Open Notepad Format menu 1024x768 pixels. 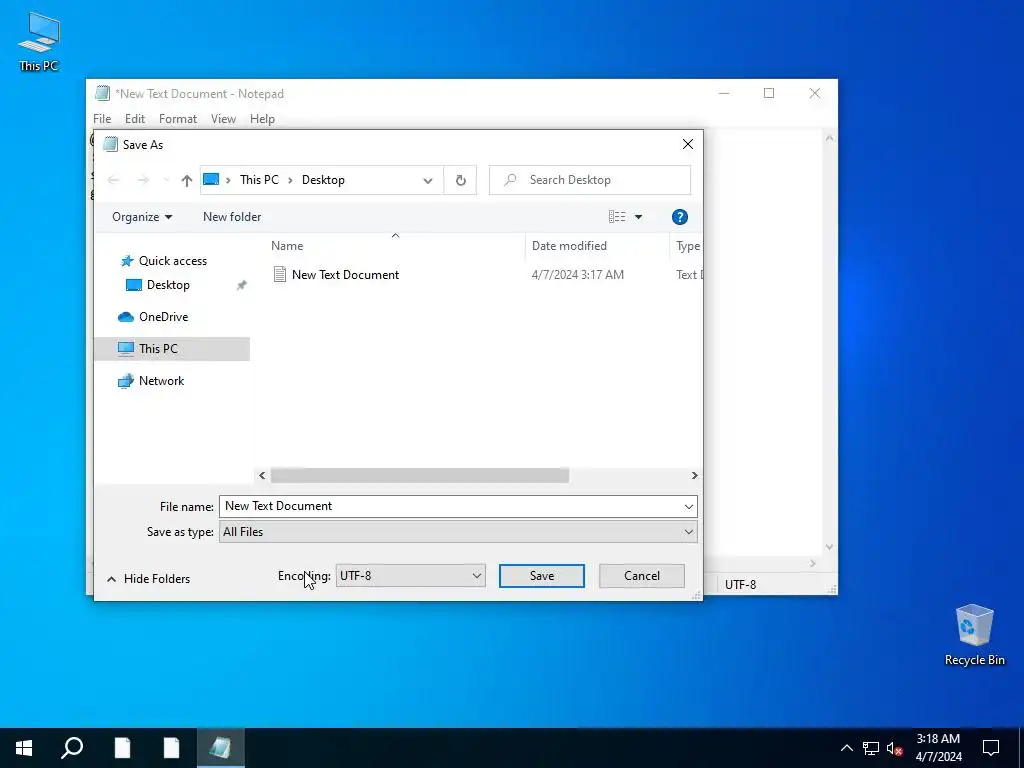[178, 119]
